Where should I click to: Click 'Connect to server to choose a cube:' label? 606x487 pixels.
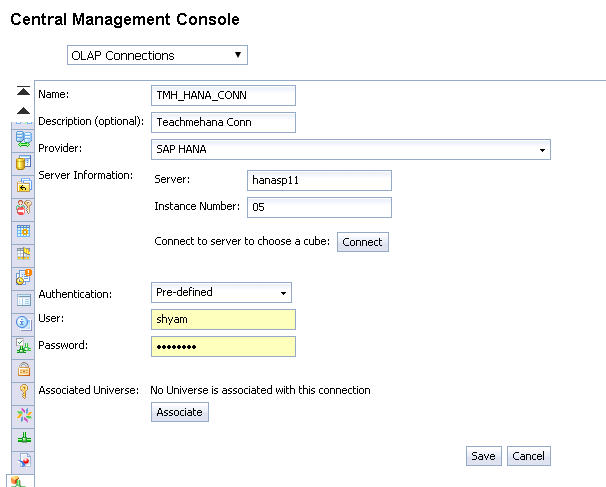(x=242, y=242)
